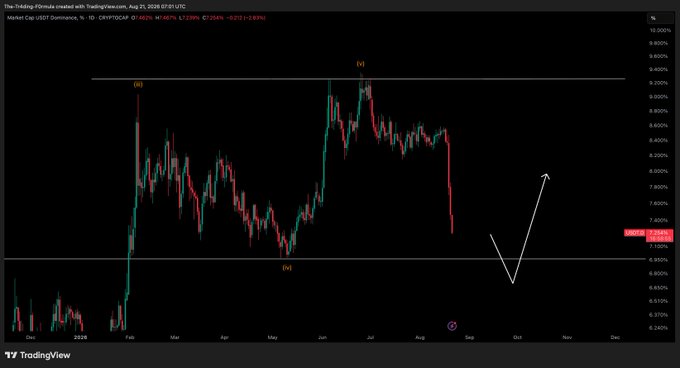The image size is (680, 368).
Task: Click the Oct label on time axis
Action: coord(517,337)
